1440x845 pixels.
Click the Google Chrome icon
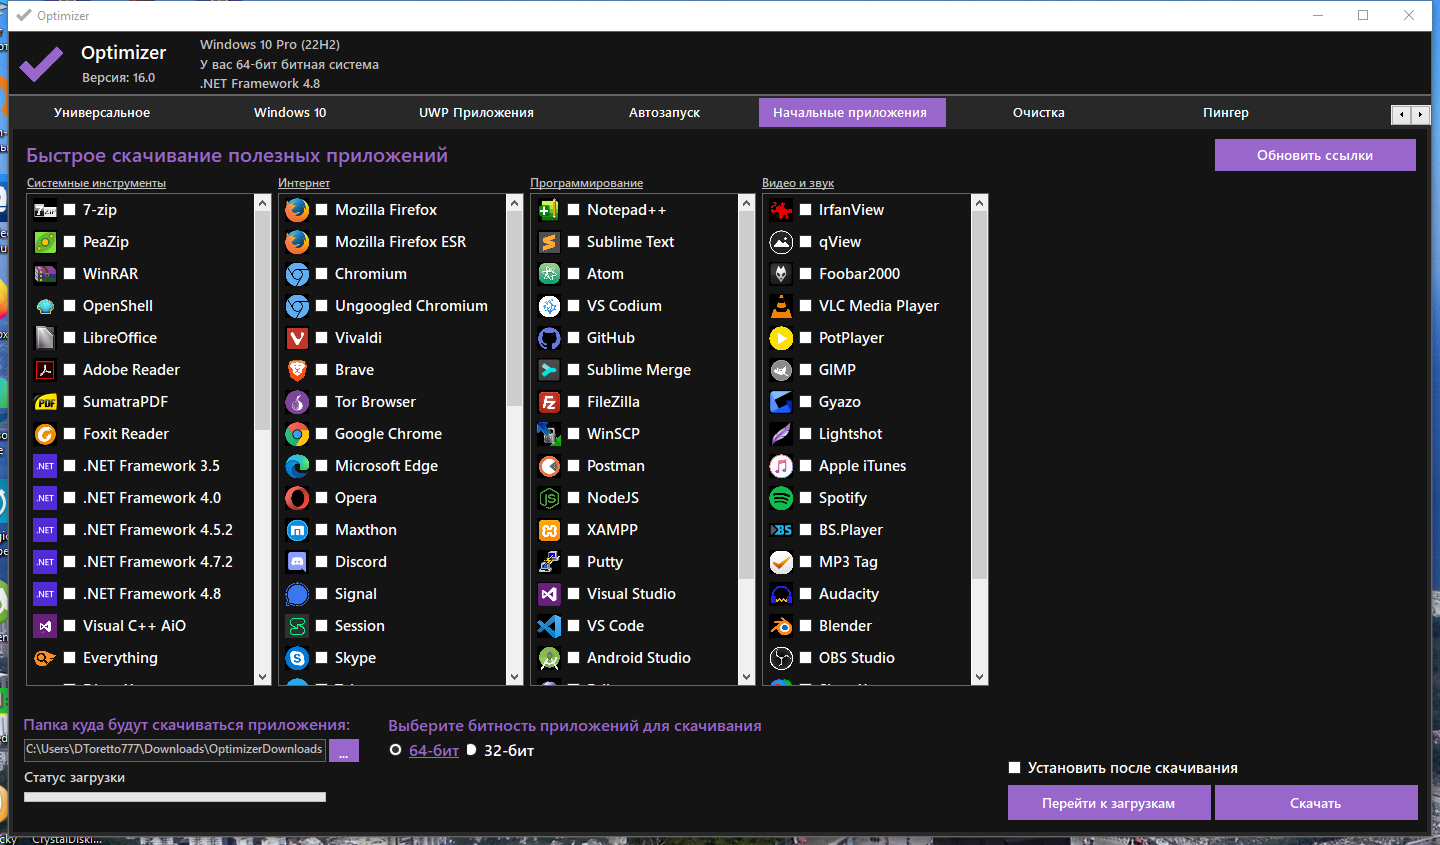tap(297, 434)
